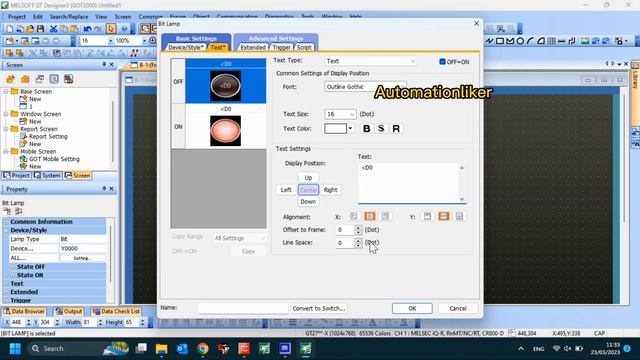Expand the State ON property group
The image size is (640, 360).
[12, 275]
